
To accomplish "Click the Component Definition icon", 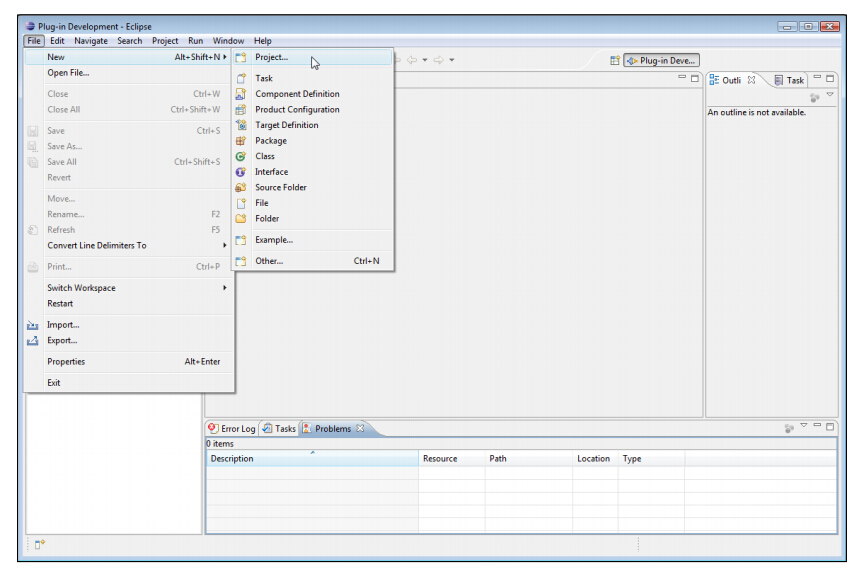I will pyautogui.click(x=241, y=94).
